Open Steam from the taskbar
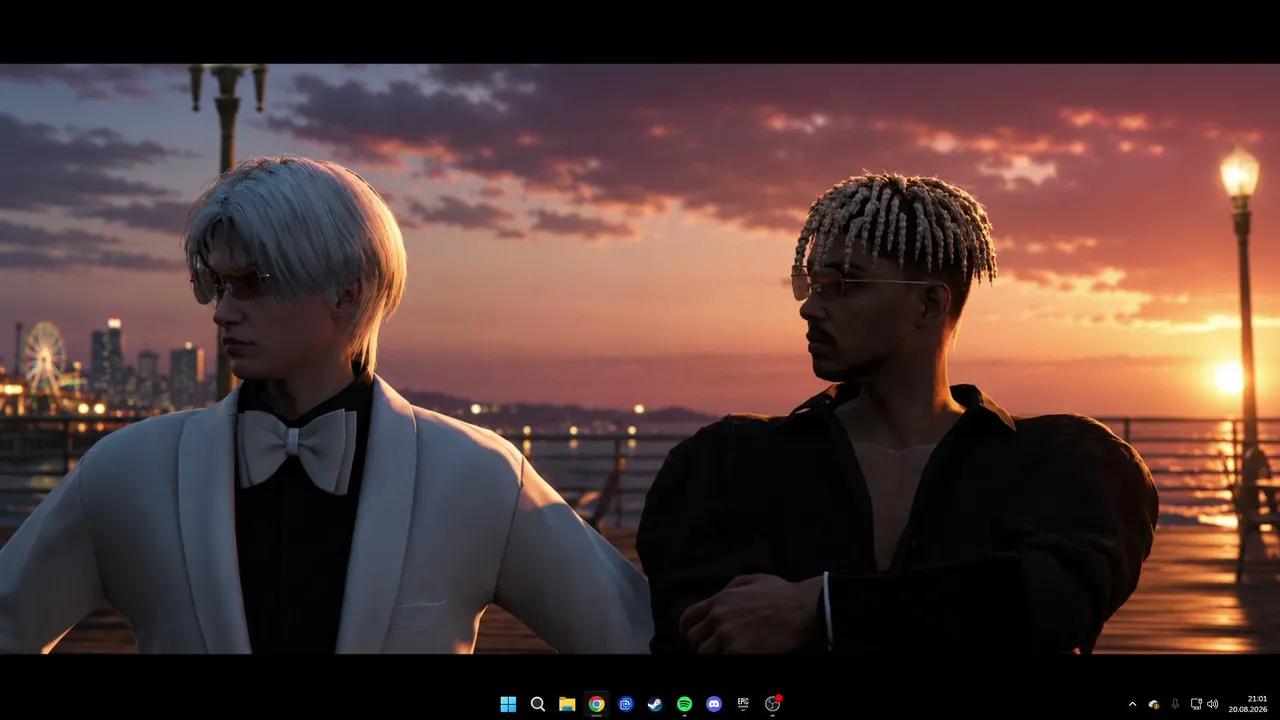Viewport: 1280px width, 720px height. [655, 704]
